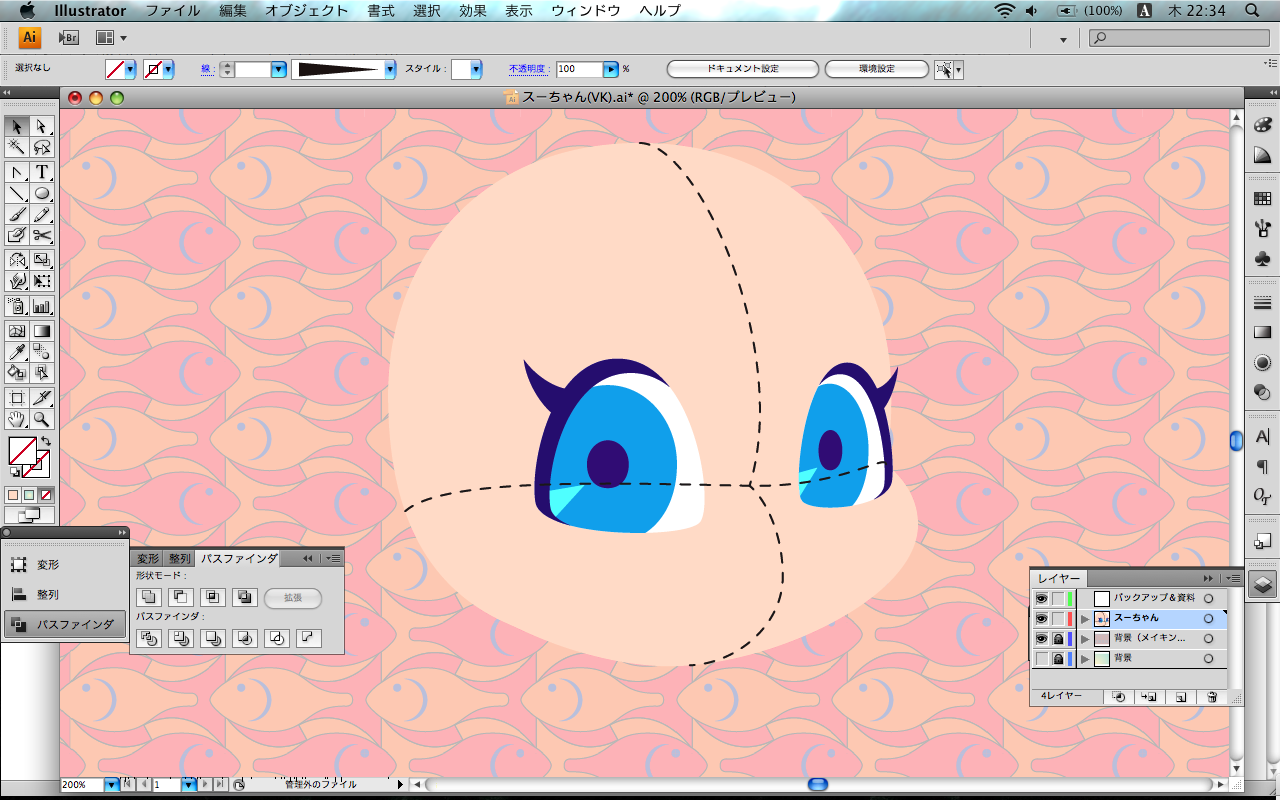Create a new layer in Layers panel
This screenshot has width=1280, height=800.
[x=1181, y=696]
